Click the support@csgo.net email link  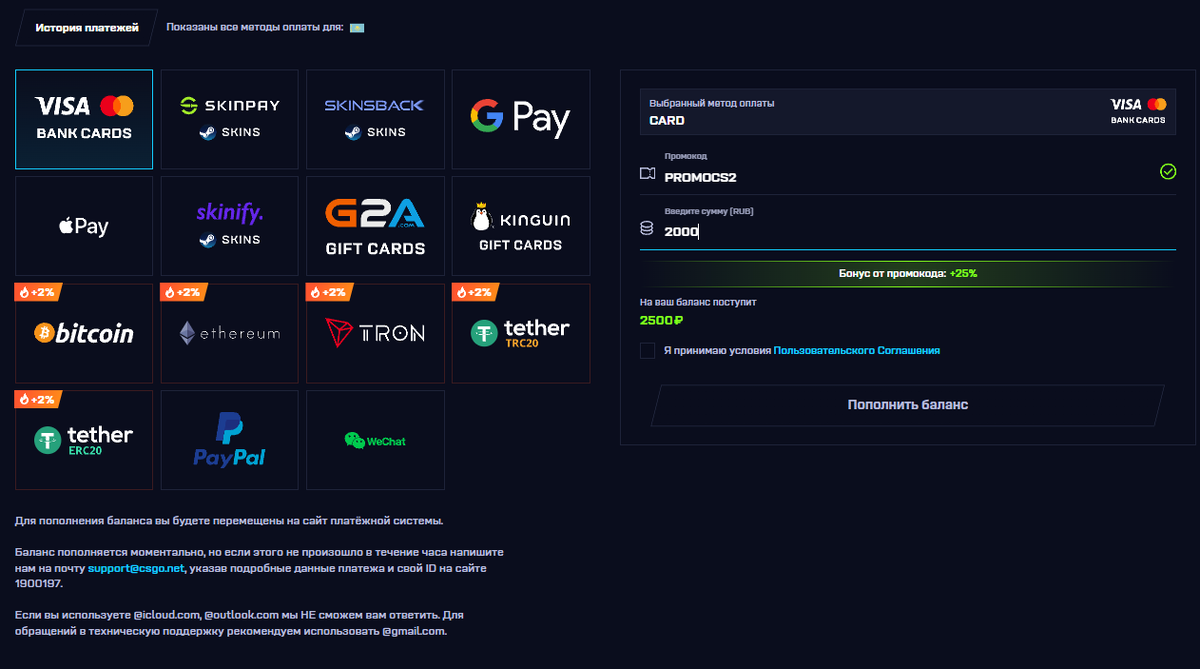[136, 568]
